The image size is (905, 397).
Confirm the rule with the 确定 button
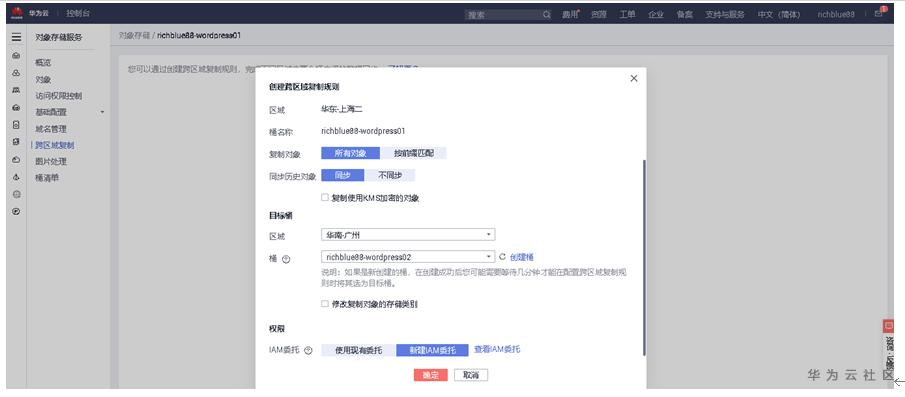(431, 376)
